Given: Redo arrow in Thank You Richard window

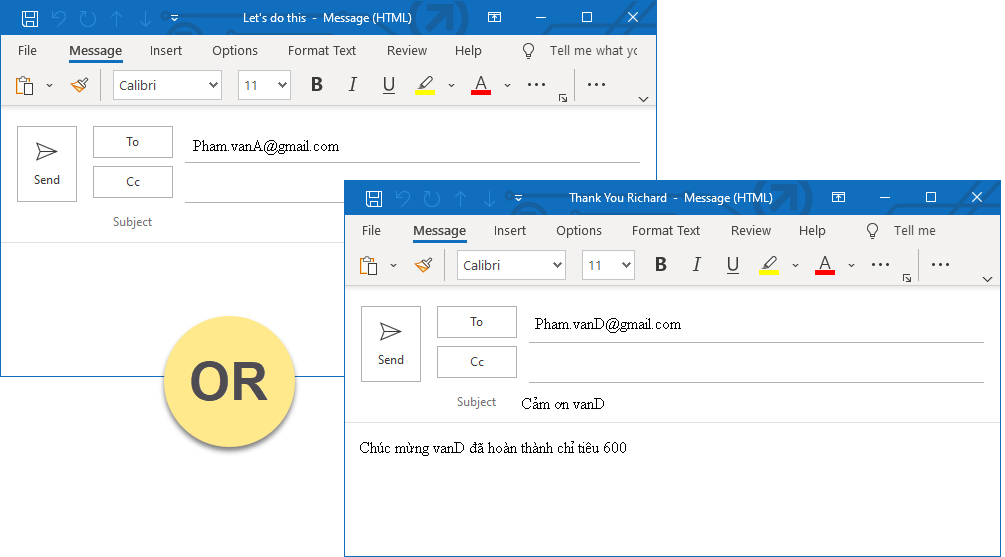Looking at the screenshot, I should point(432,199).
